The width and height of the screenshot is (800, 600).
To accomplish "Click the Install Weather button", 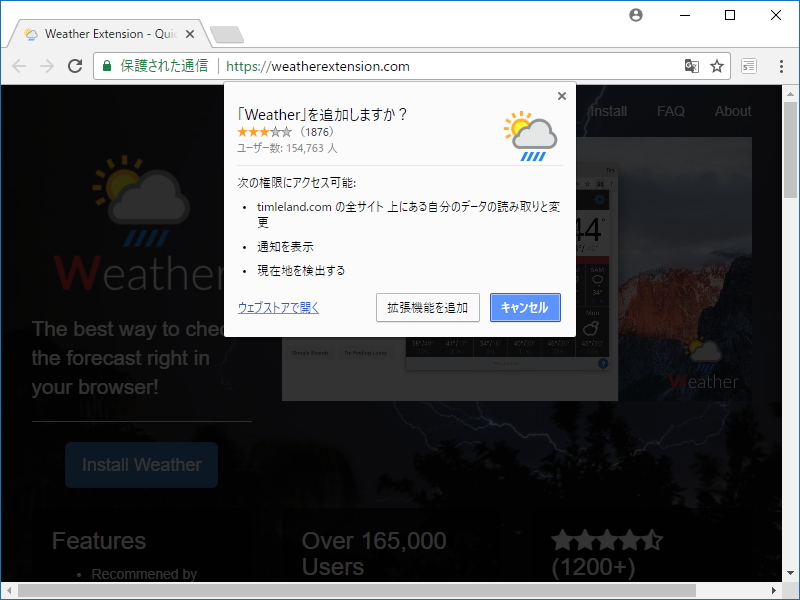I will click(141, 464).
